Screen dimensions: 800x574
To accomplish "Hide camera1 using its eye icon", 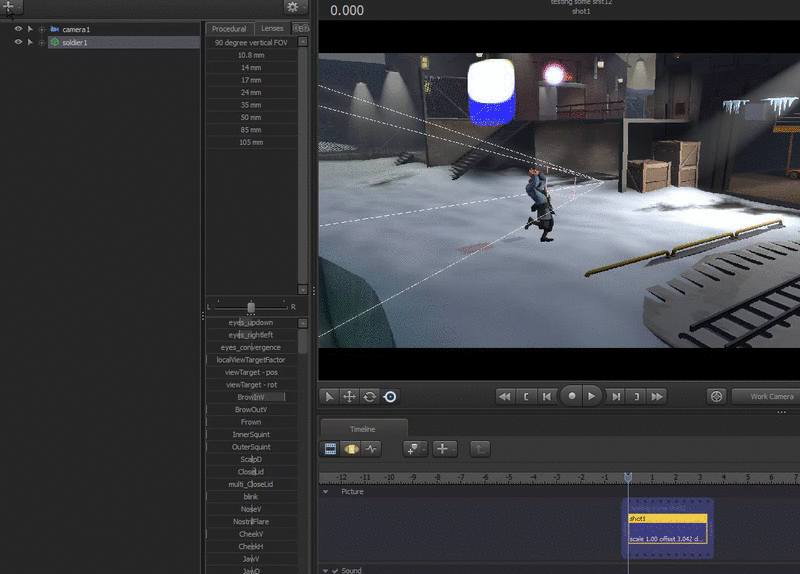I will pos(18,29).
